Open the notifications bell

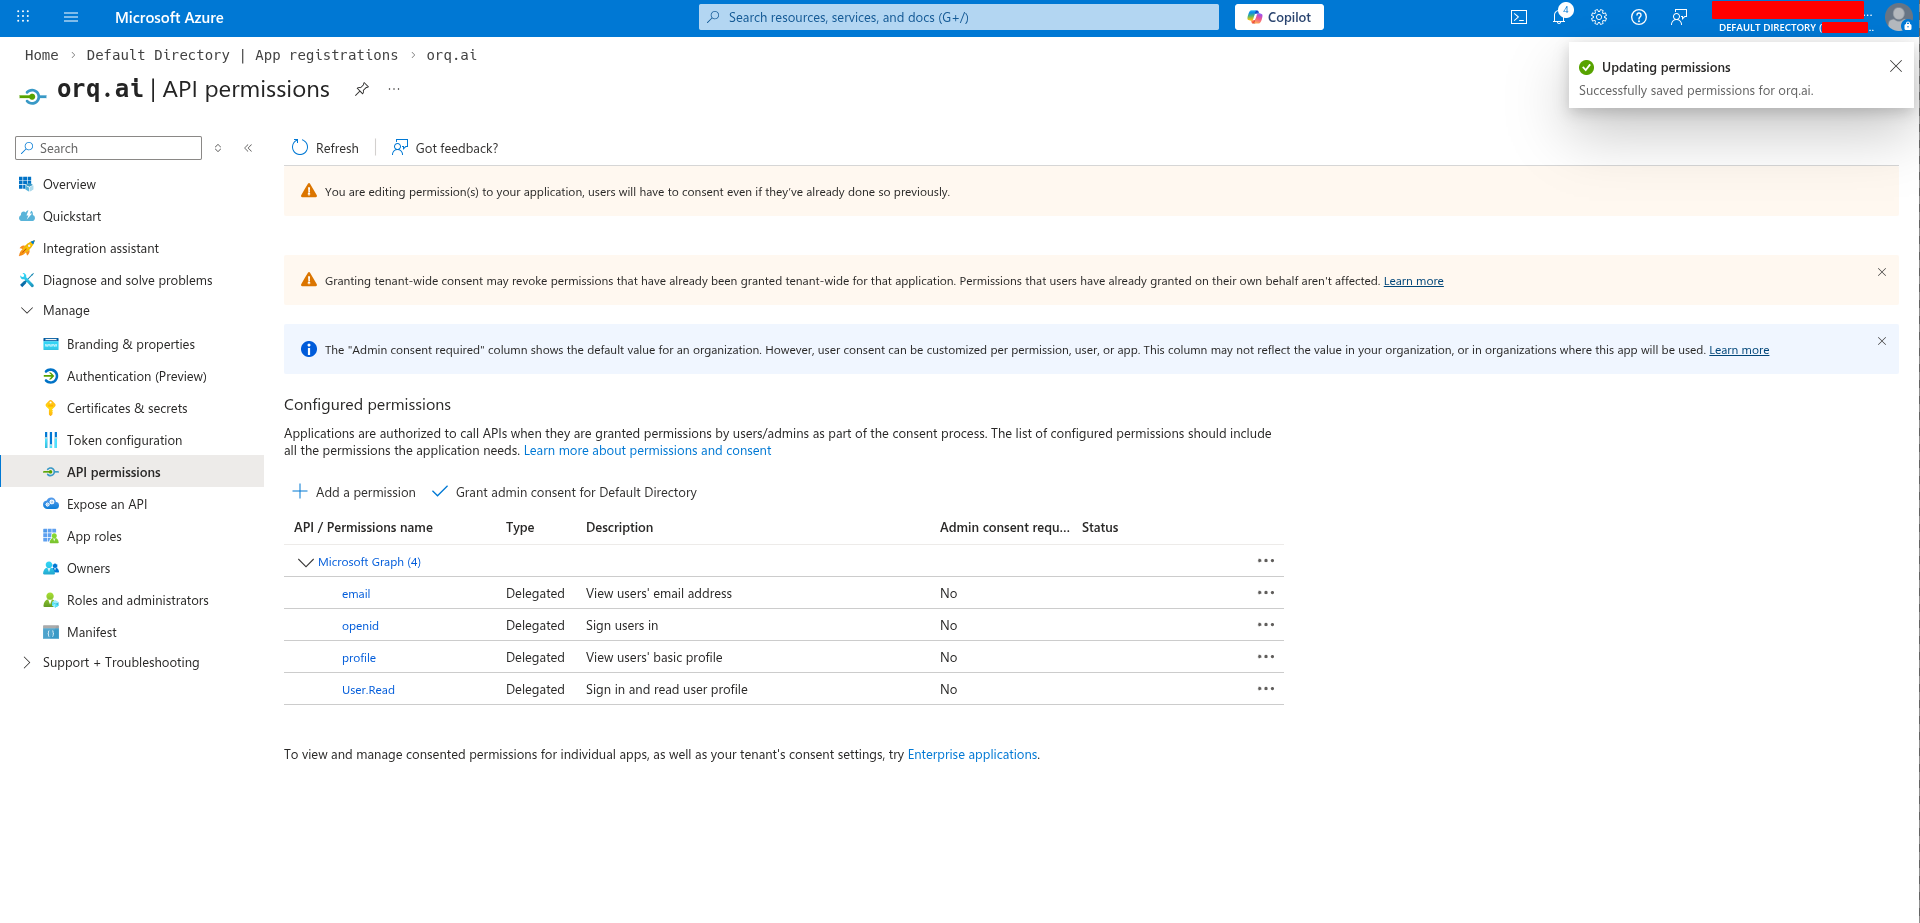click(1559, 17)
